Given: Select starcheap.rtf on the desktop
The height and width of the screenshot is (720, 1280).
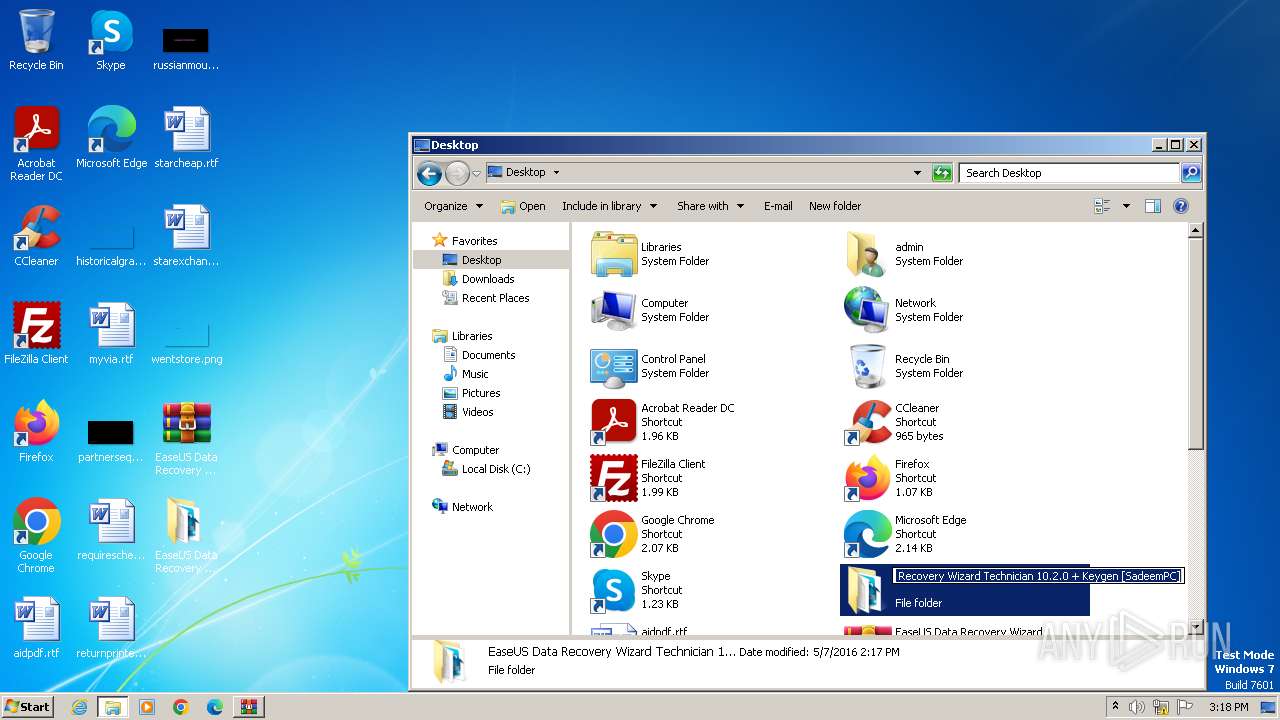Looking at the screenshot, I should click(x=186, y=138).
